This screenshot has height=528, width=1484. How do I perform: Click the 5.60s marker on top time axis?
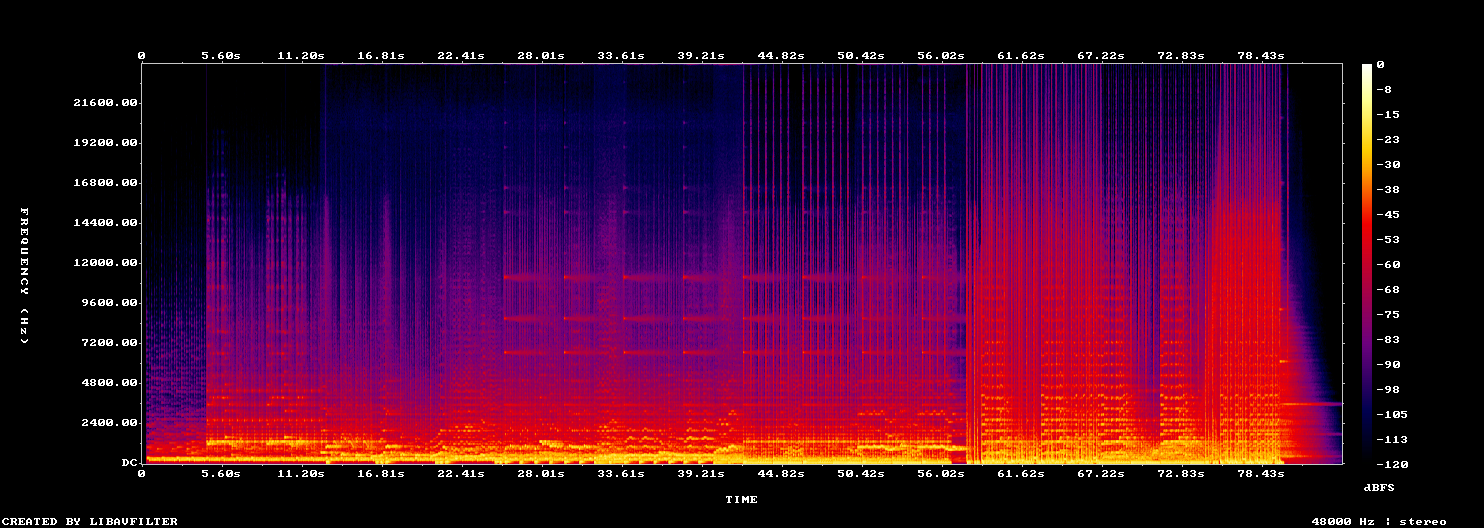pyautogui.click(x=221, y=56)
